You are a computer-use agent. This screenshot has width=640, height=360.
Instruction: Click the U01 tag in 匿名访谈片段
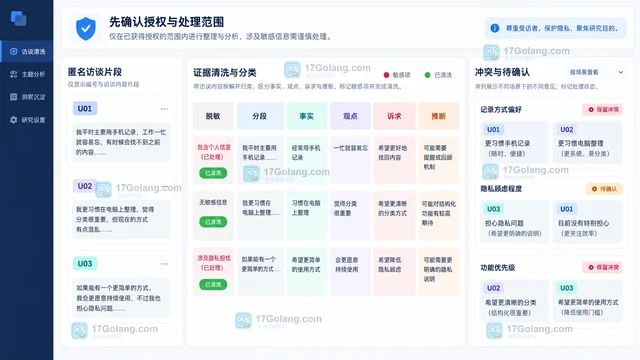point(85,109)
